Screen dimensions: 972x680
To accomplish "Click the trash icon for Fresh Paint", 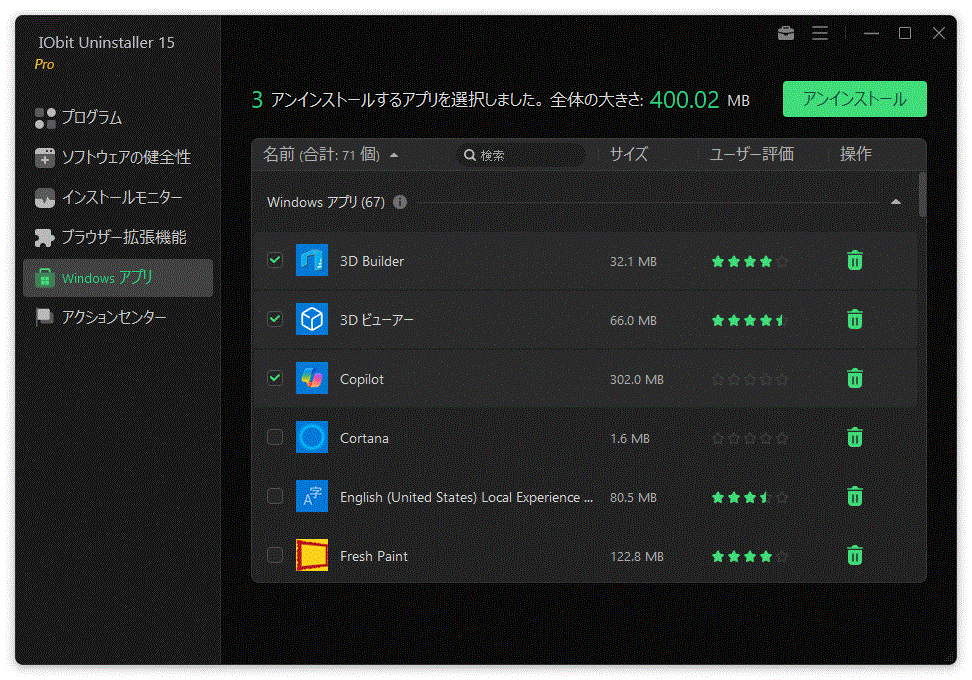I will 854,555.
